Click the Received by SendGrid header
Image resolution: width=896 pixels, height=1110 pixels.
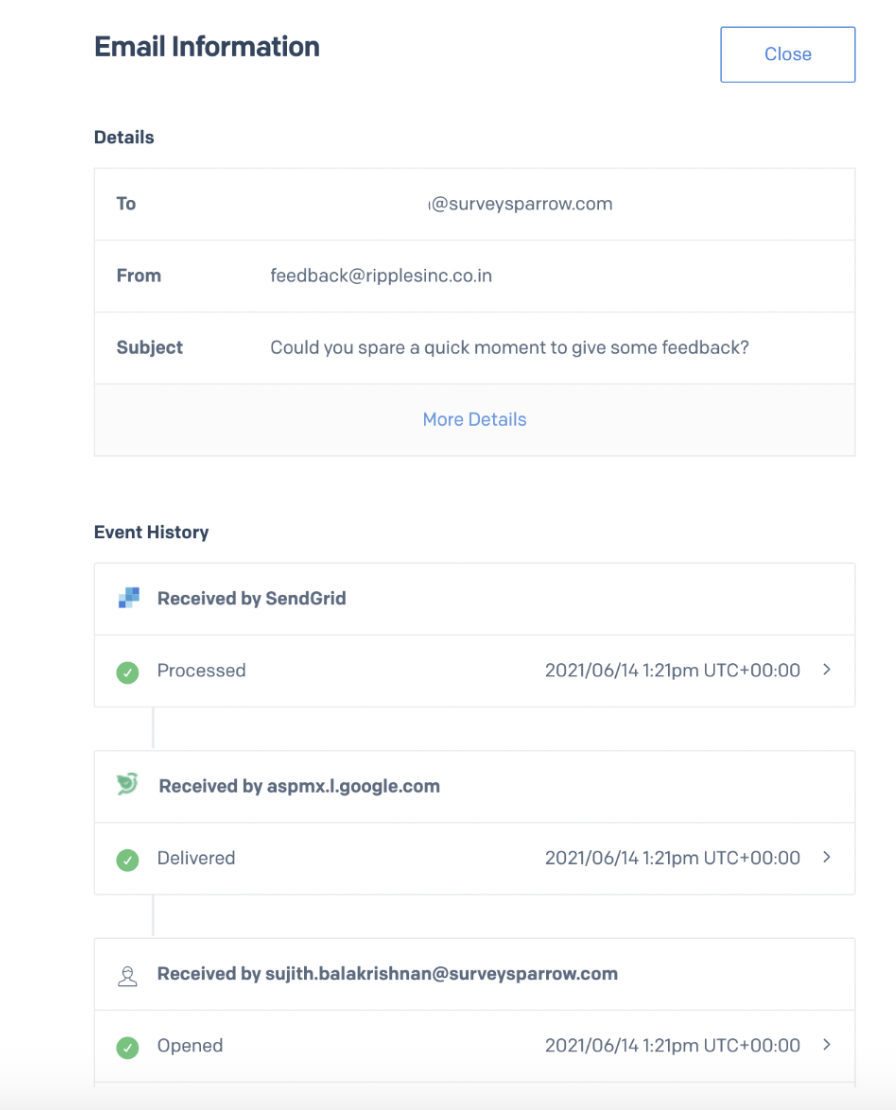click(x=251, y=599)
